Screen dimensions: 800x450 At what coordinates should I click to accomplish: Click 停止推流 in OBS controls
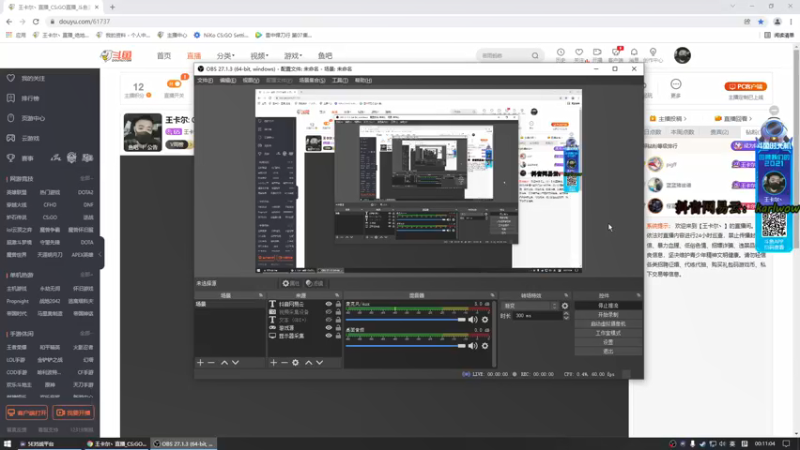[x=608, y=306]
